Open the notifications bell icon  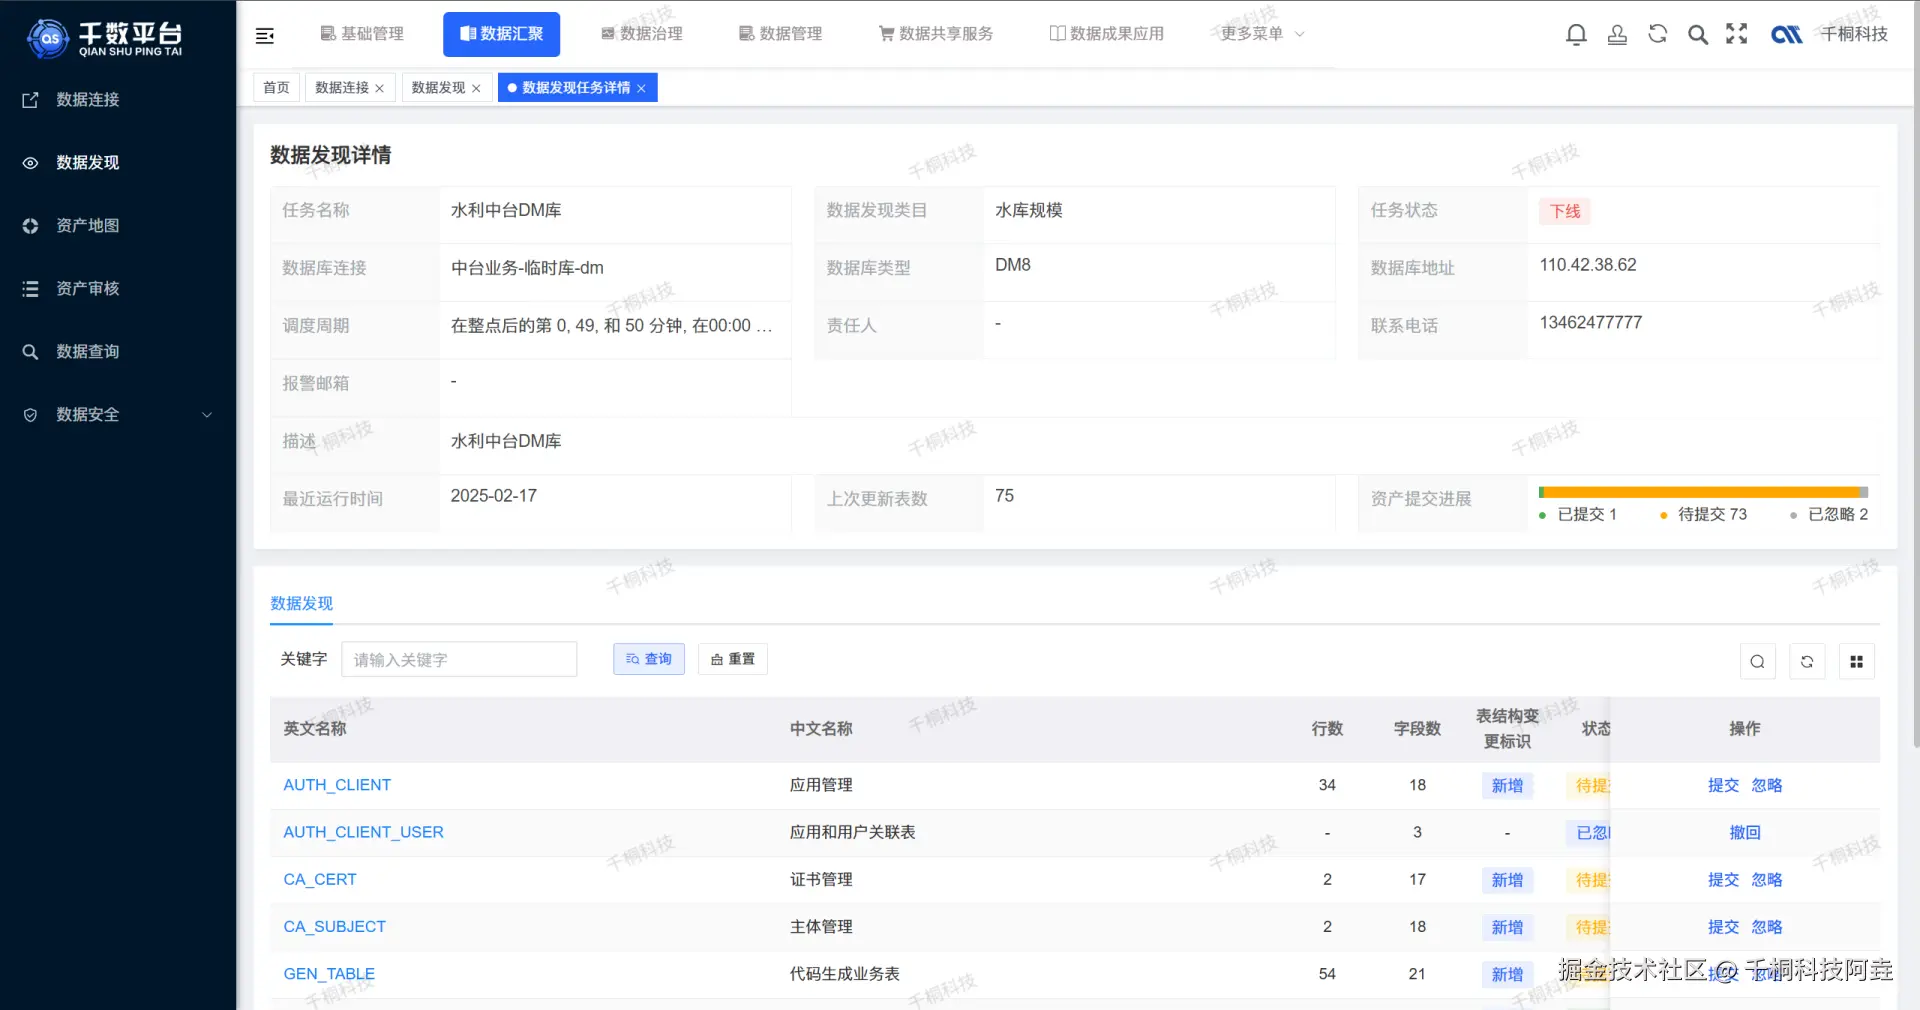1576,33
